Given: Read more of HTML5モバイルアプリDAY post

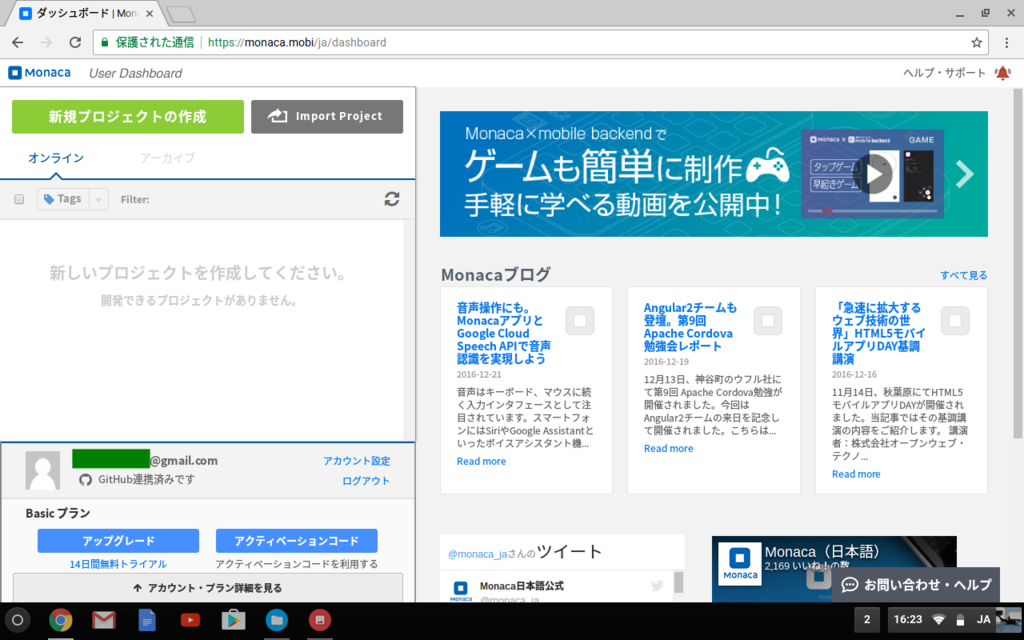Looking at the screenshot, I should pyautogui.click(x=856, y=474).
